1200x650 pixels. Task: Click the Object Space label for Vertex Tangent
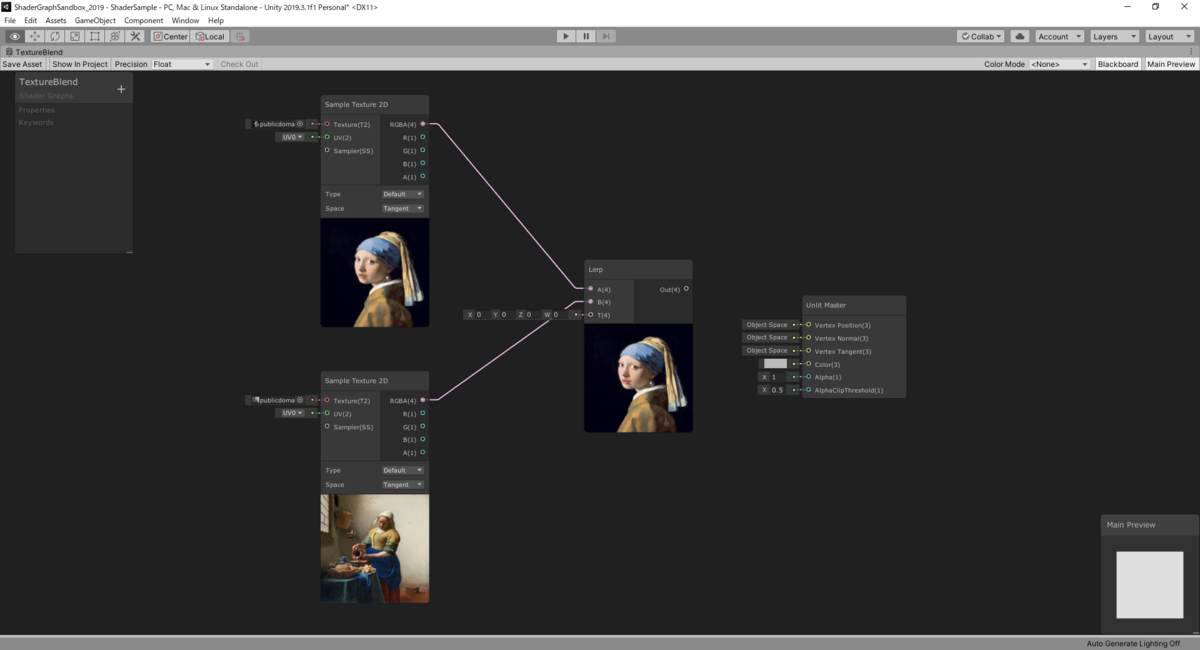(x=767, y=351)
